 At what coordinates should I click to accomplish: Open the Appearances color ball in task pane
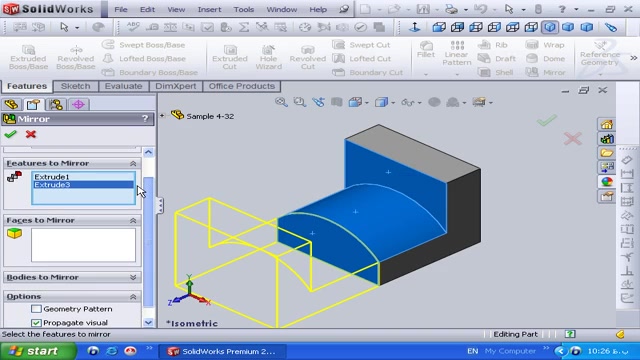pos(607,182)
